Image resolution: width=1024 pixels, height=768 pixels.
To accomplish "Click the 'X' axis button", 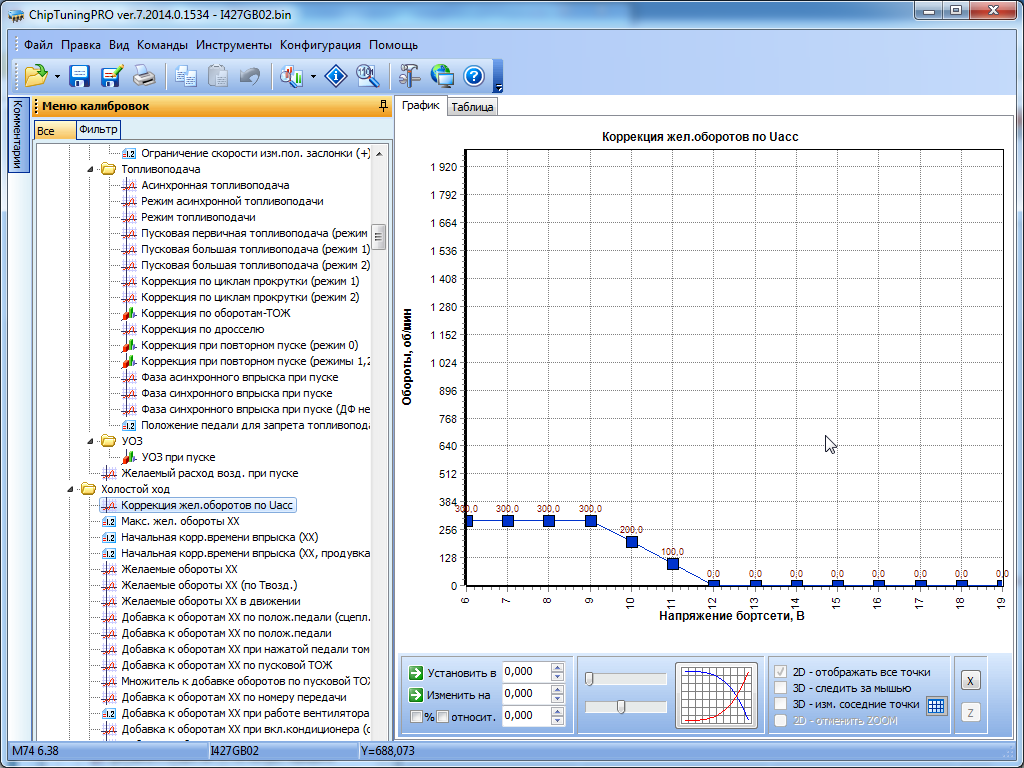I will (969, 680).
